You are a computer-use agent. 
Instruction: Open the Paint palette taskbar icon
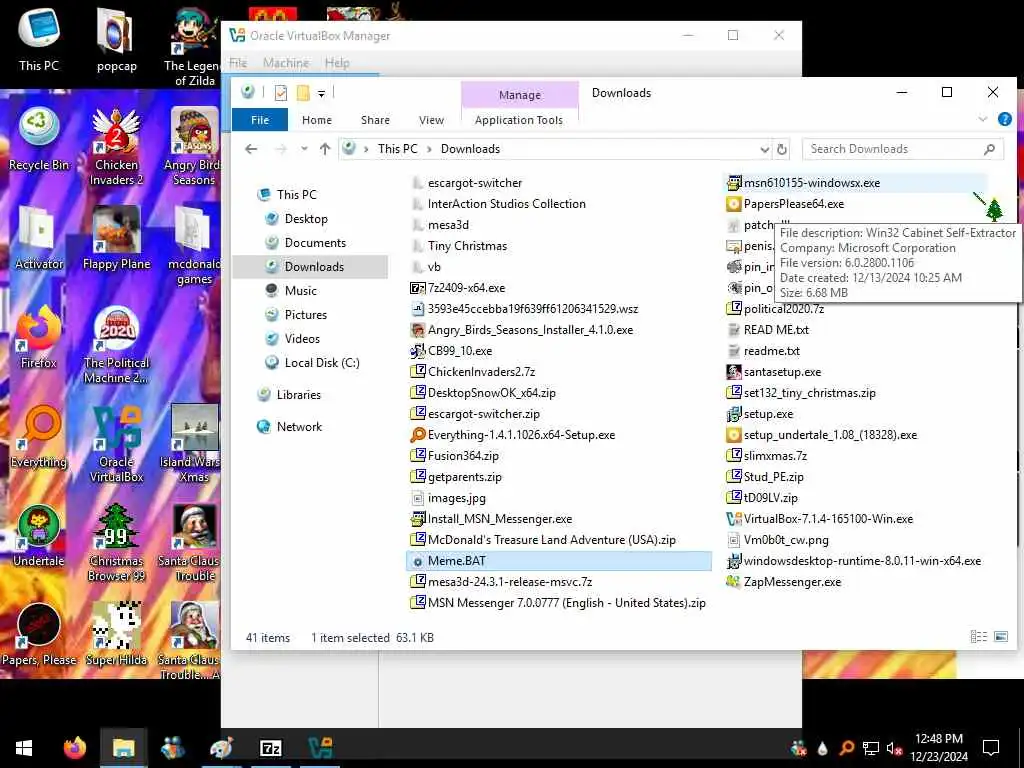point(221,748)
